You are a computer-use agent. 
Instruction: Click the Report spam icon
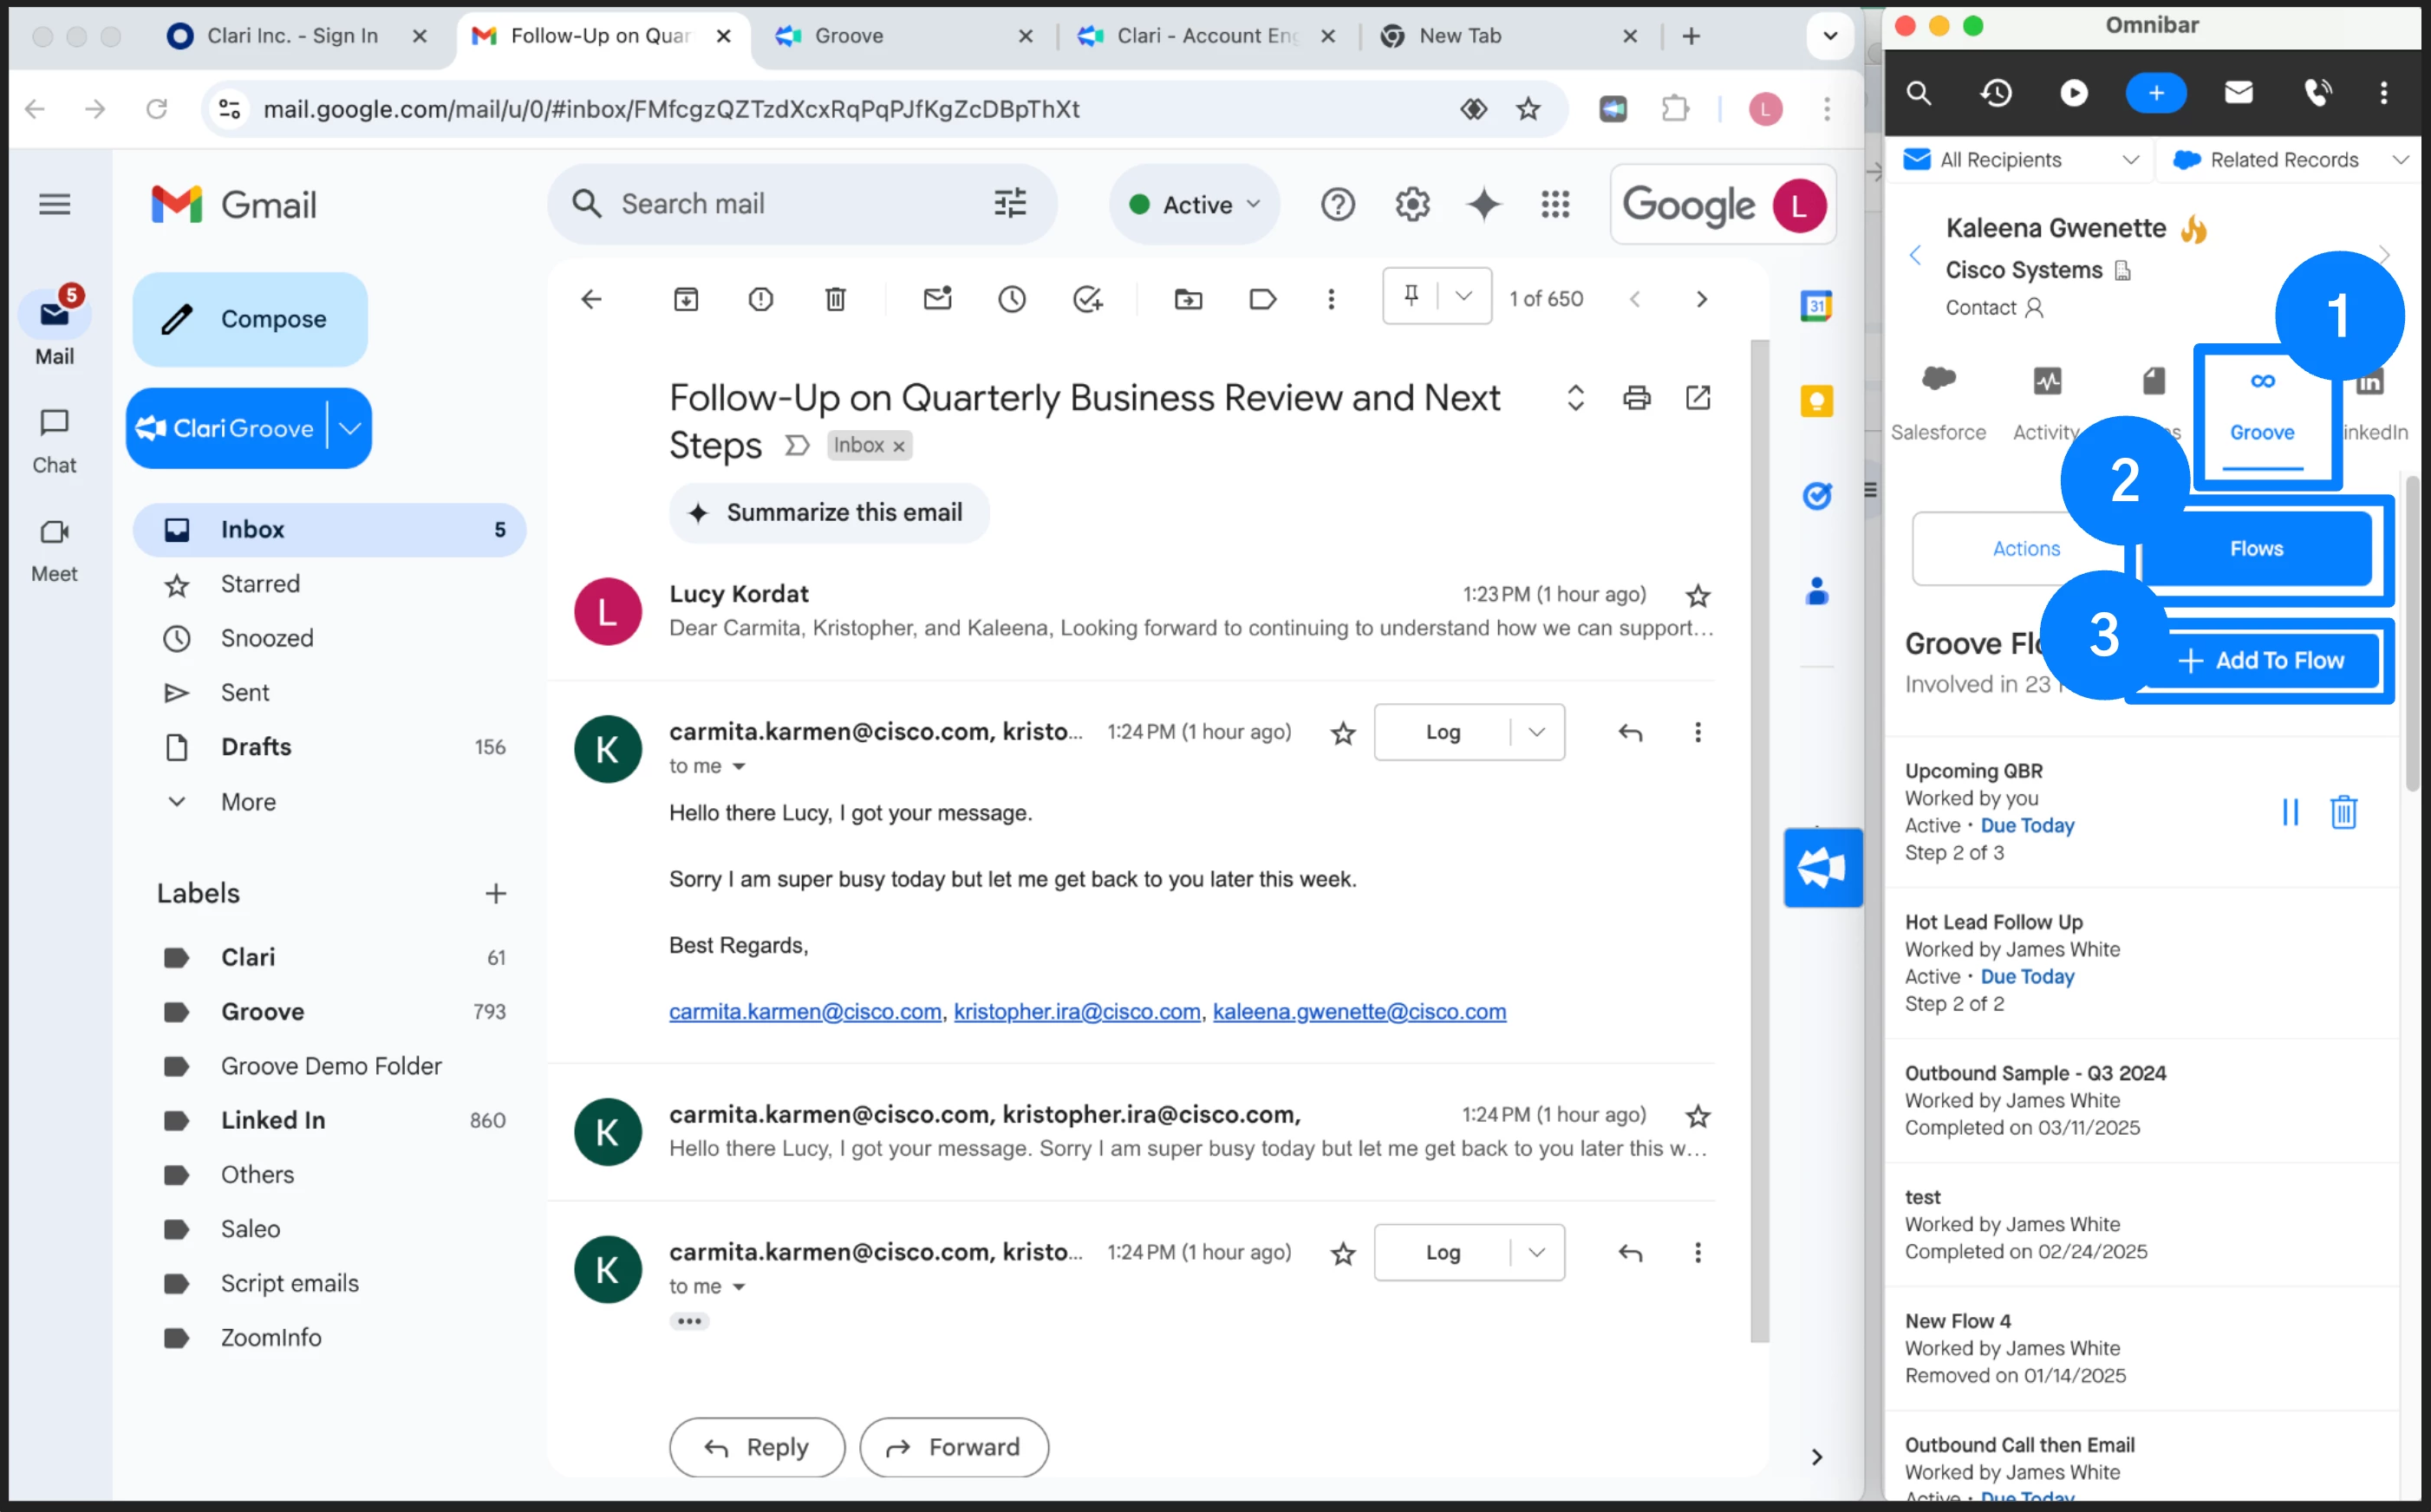pos(760,299)
